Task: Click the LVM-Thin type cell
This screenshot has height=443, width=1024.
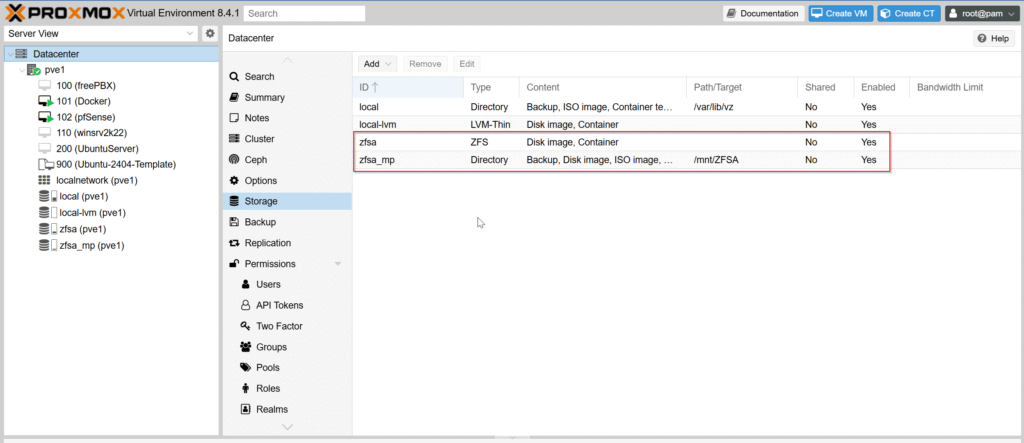Action: (x=491, y=124)
